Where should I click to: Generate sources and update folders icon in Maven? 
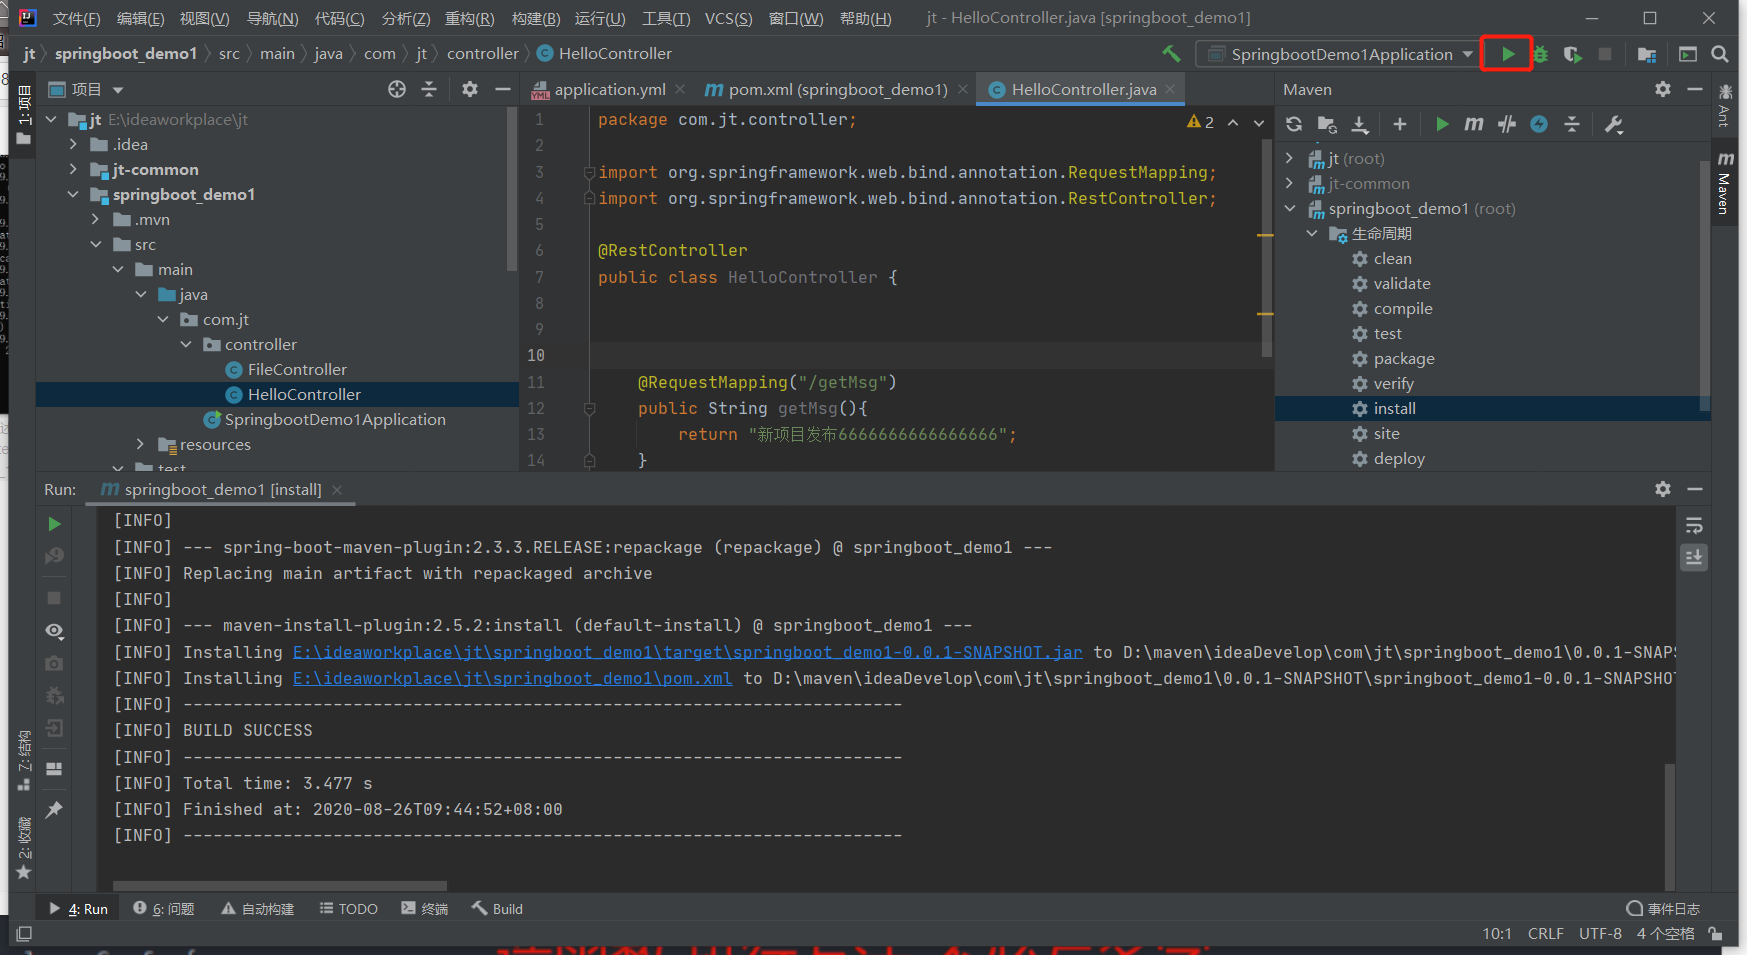coord(1327,124)
